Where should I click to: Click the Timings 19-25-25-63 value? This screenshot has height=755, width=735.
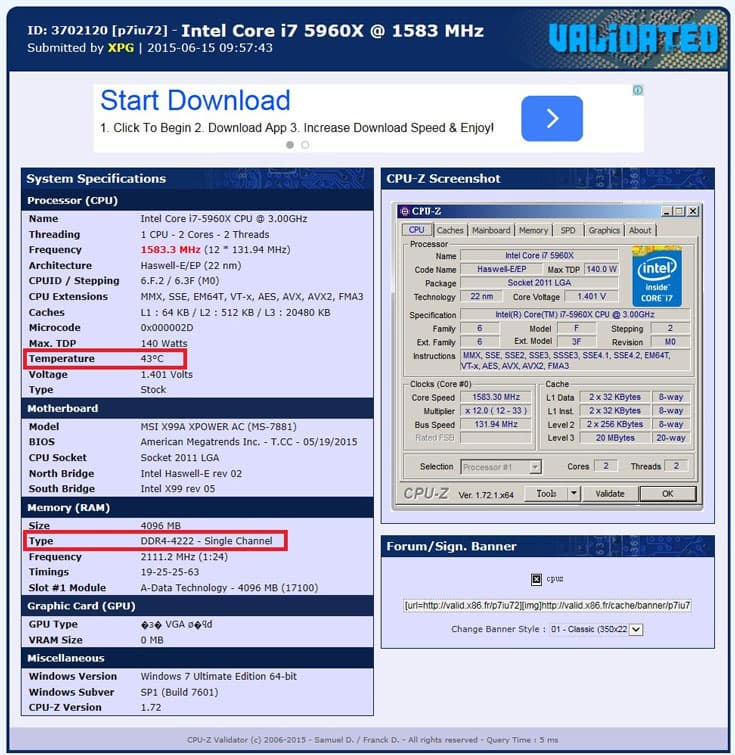(170, 572)
